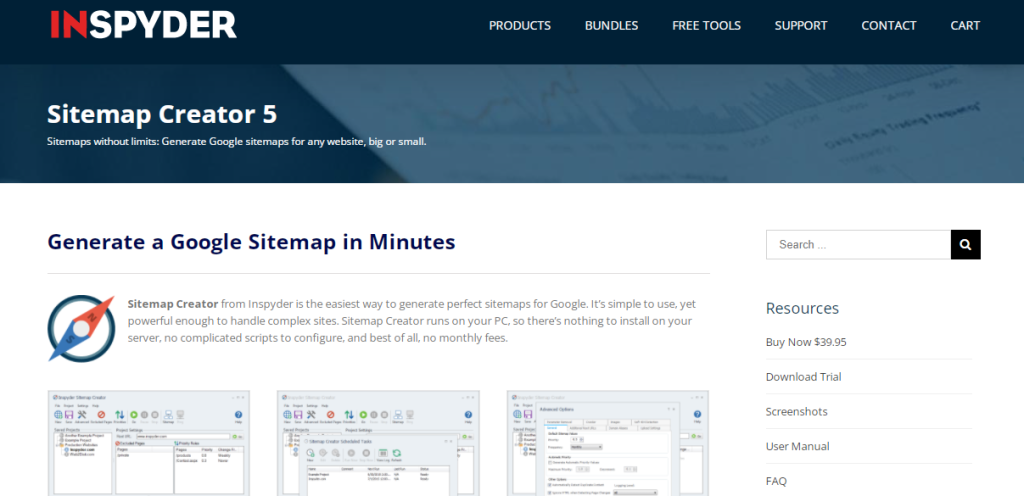Click the Resources sidebar heading

tap(802, 308)
